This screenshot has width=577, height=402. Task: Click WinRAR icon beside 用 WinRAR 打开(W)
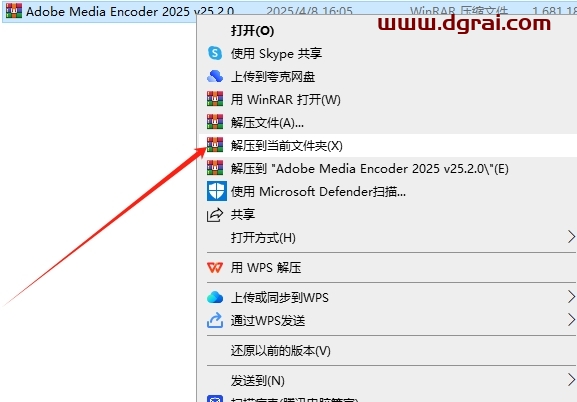tap(215, 99)
